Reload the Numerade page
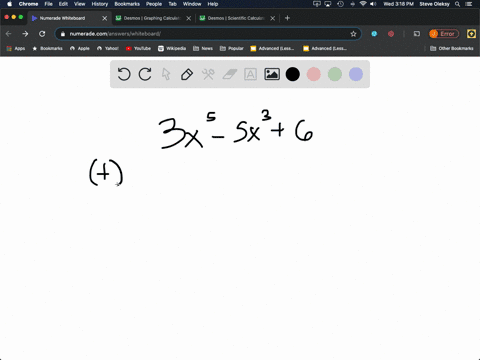The image size is (480, 360). pyautogui.click(x=42, y=34)
